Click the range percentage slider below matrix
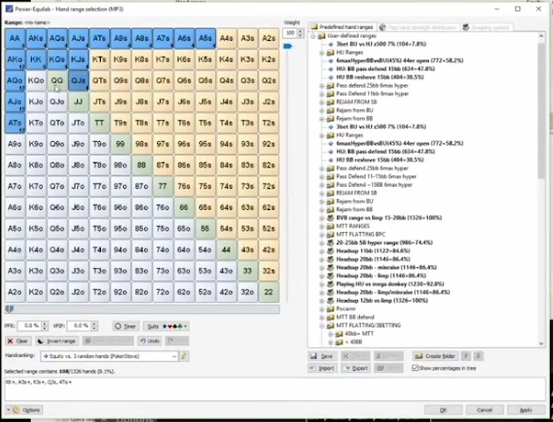 point(142,310)
